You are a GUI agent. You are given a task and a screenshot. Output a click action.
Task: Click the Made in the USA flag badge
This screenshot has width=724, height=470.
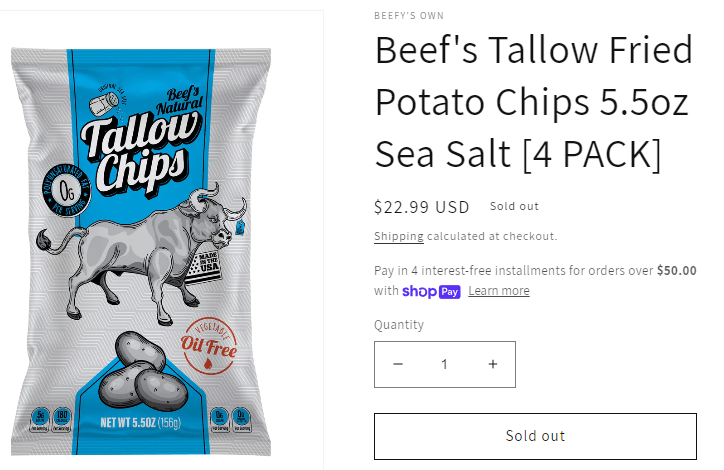pyautogui.click(x=204, y=266)
